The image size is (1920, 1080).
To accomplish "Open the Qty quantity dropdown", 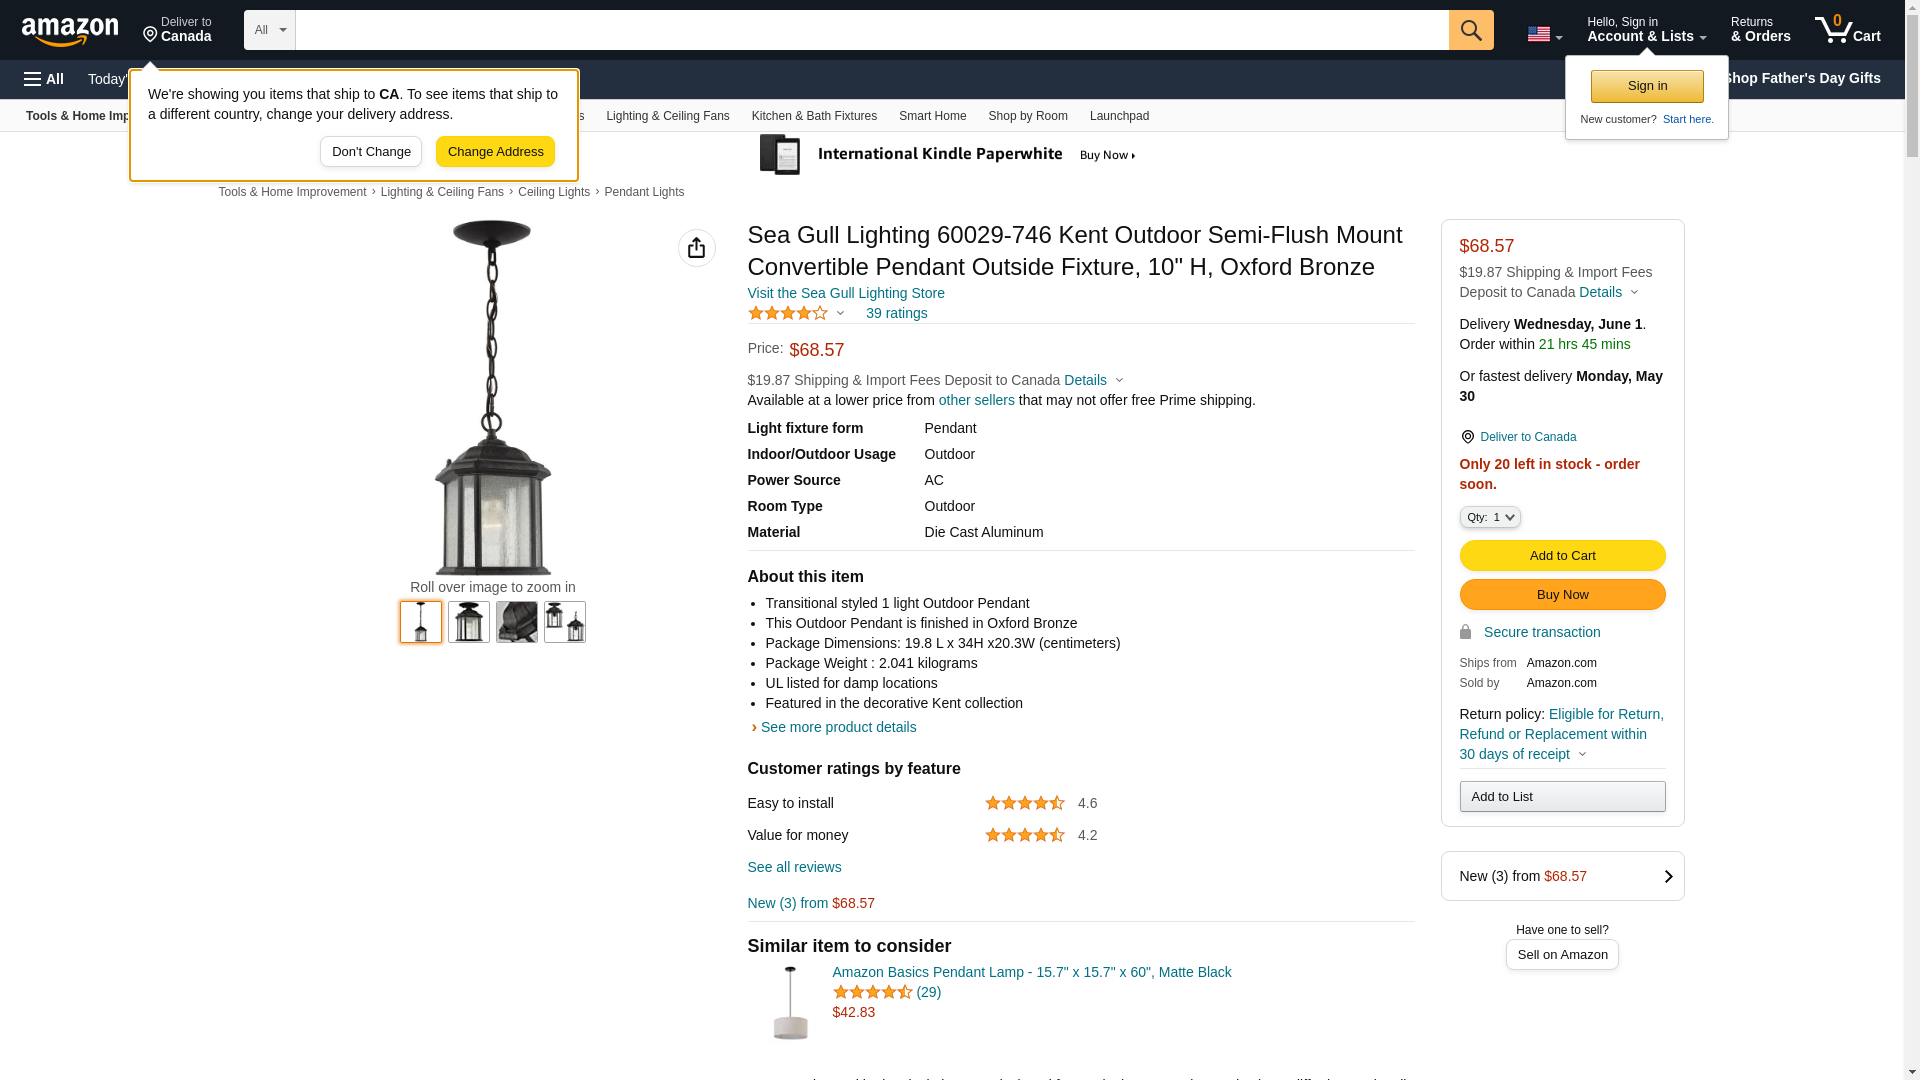I will (1489, 517).
